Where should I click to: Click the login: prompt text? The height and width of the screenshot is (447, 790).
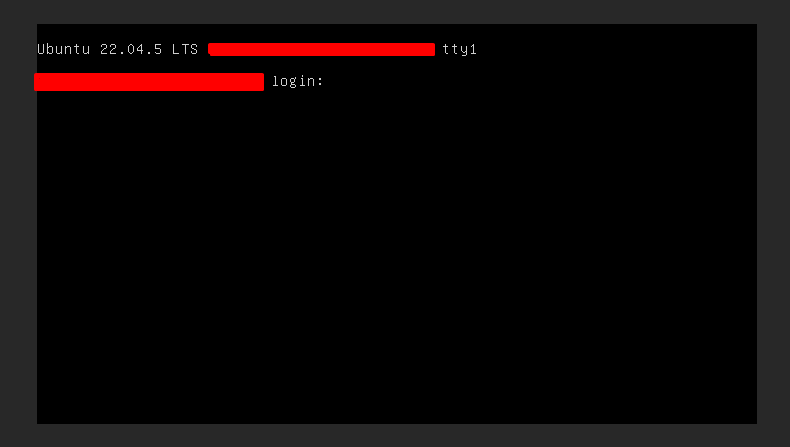click(297, 81)
